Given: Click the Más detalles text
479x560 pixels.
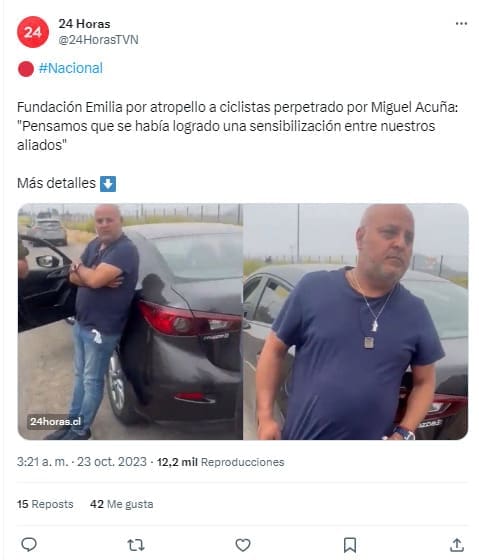Looking at the screenshot, I should pos(56,183).
